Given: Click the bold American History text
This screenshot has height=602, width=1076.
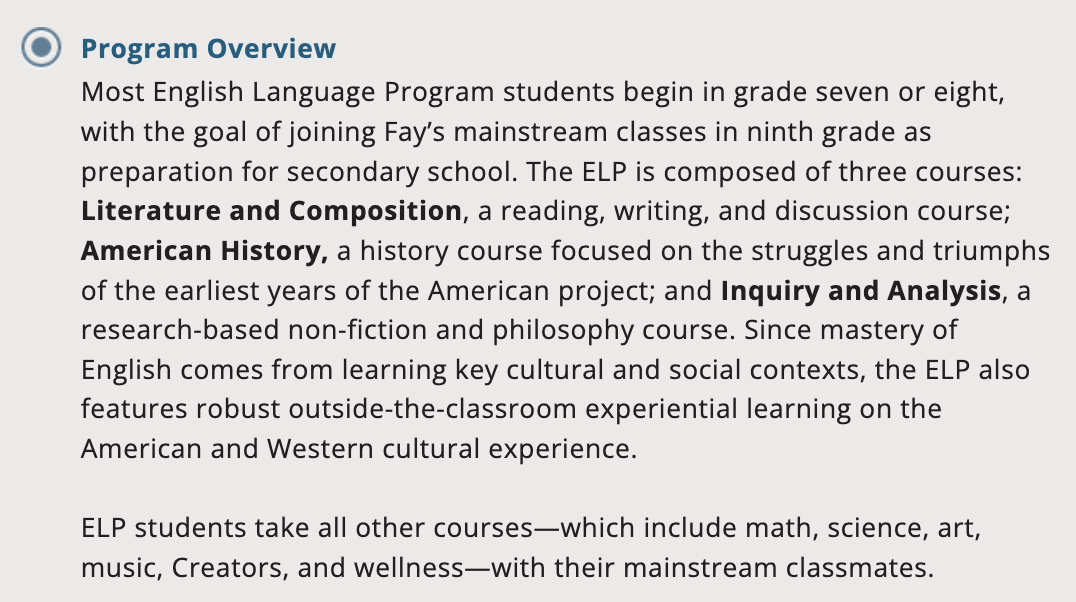Looking at the screenshot, I should pos(204,251).
